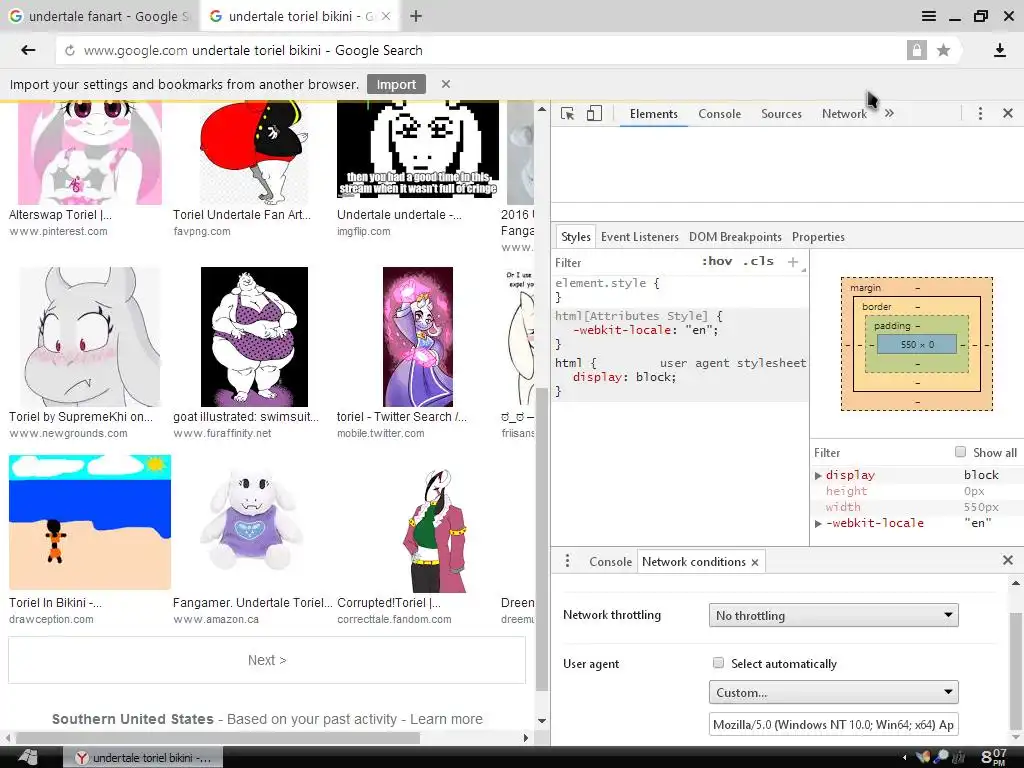The image size is (1024, 768).
Task: Toggle the device toolbar icon
Action: 594,114
